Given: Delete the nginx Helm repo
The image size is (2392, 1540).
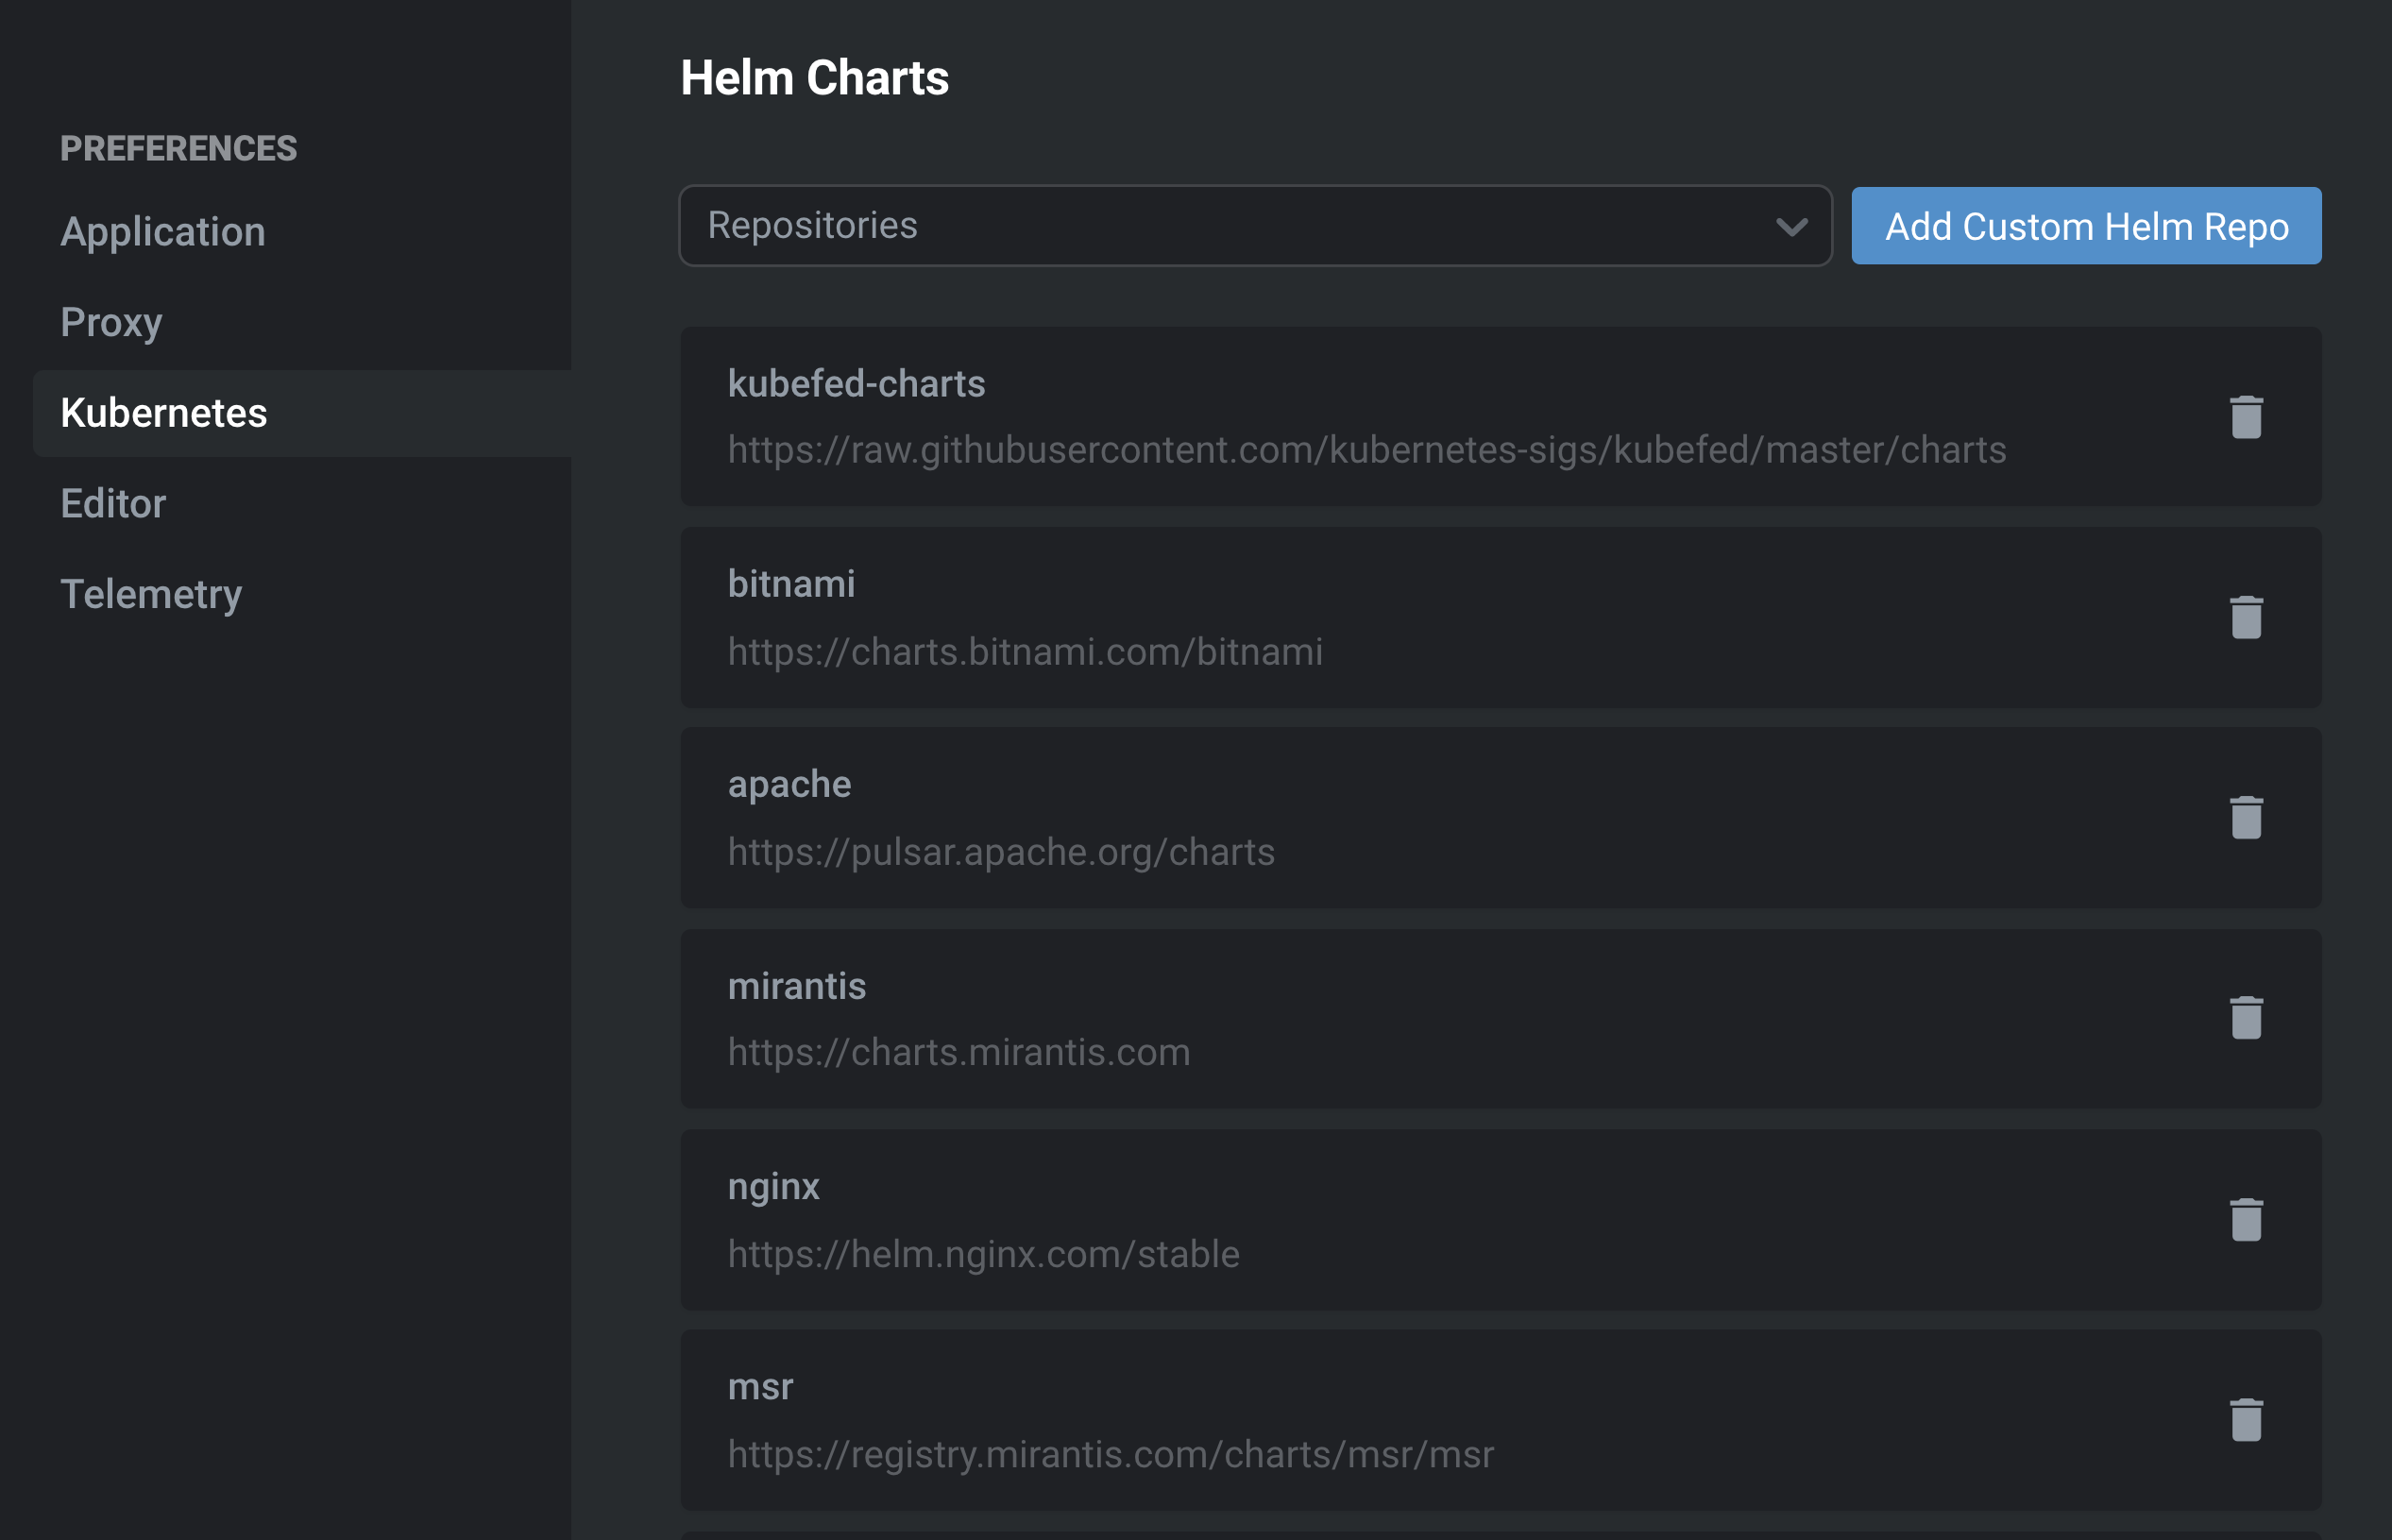Looking at the screenshot, I should tap(2246, 1220).
